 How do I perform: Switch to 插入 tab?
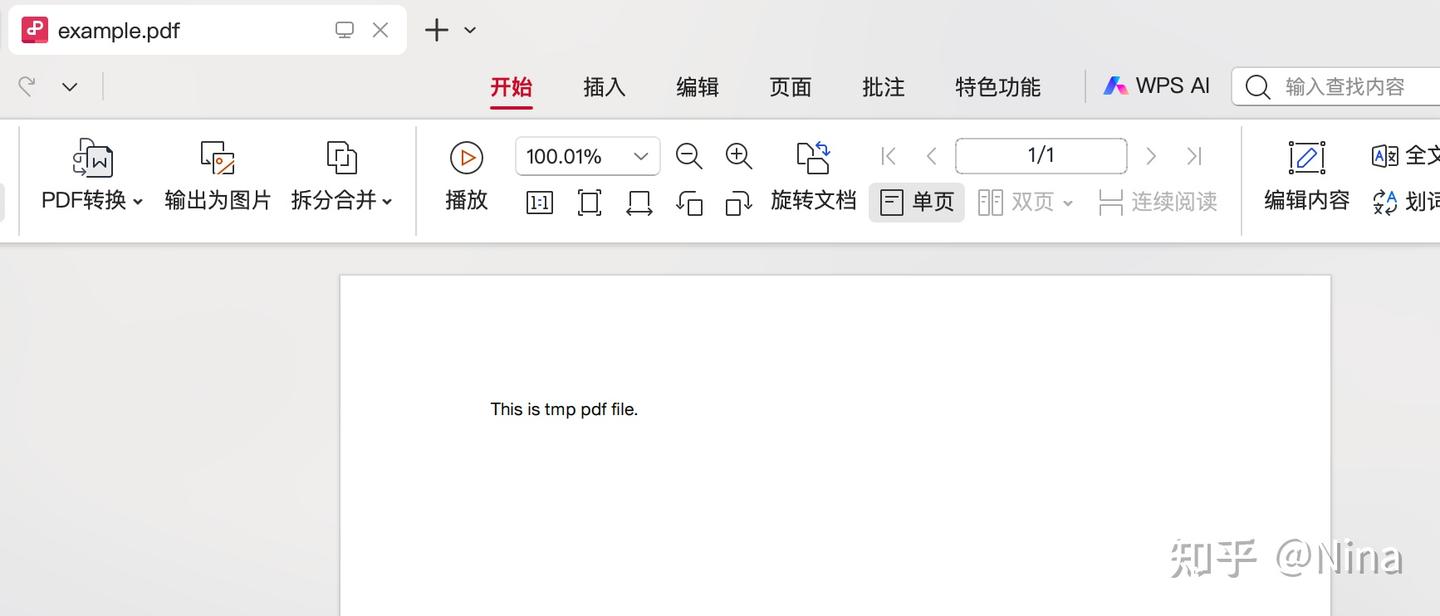[604, 87]
